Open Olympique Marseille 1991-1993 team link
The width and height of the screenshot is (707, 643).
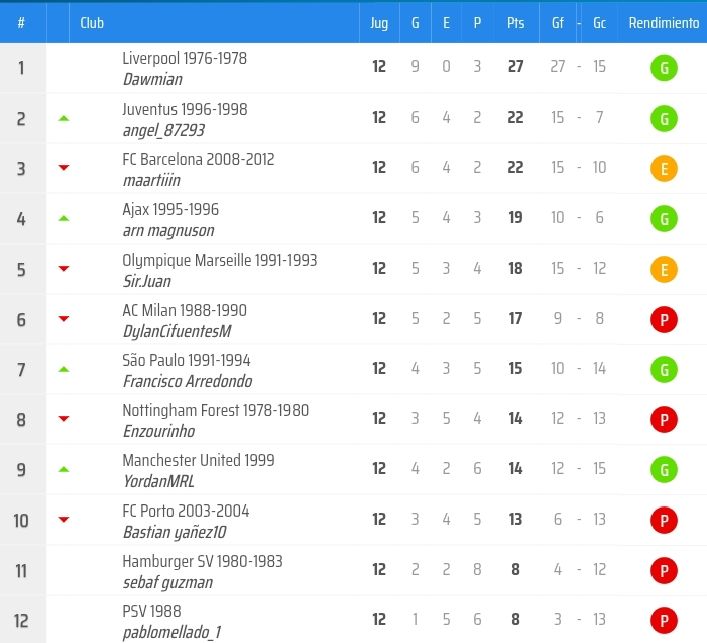click(x=219, y=260)
